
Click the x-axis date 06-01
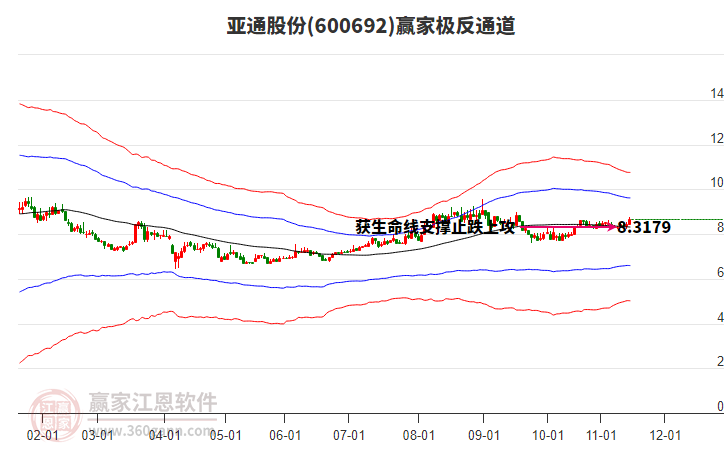[x=285, y=436]
